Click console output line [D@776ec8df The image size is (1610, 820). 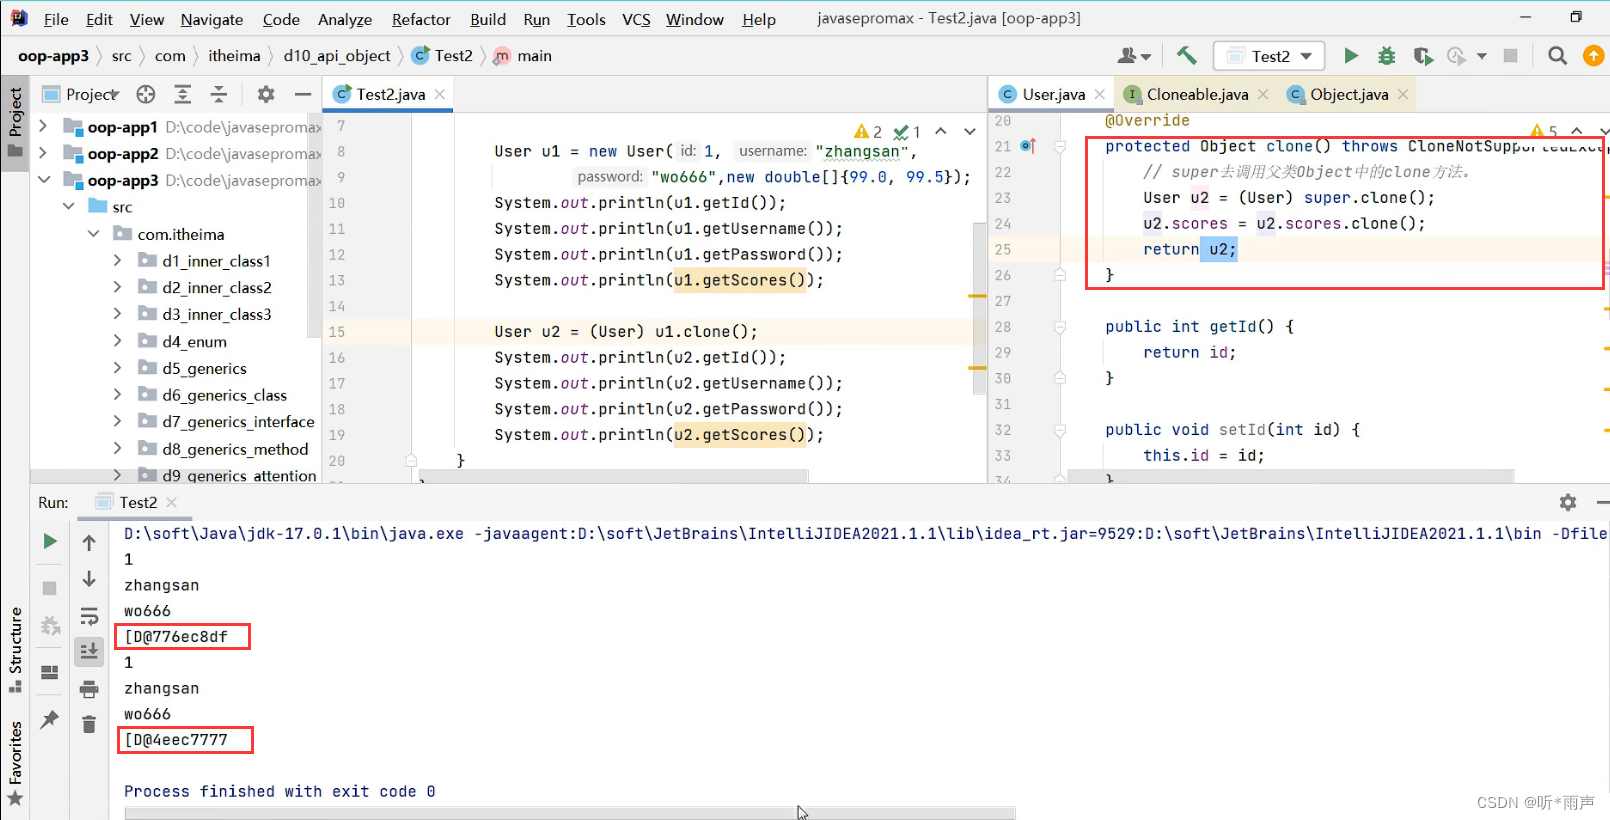(x=176, y=637)
